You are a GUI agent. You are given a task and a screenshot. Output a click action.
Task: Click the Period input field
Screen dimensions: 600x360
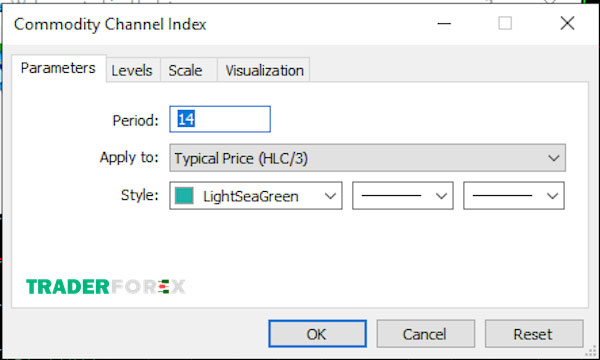[x=220, y=119]
